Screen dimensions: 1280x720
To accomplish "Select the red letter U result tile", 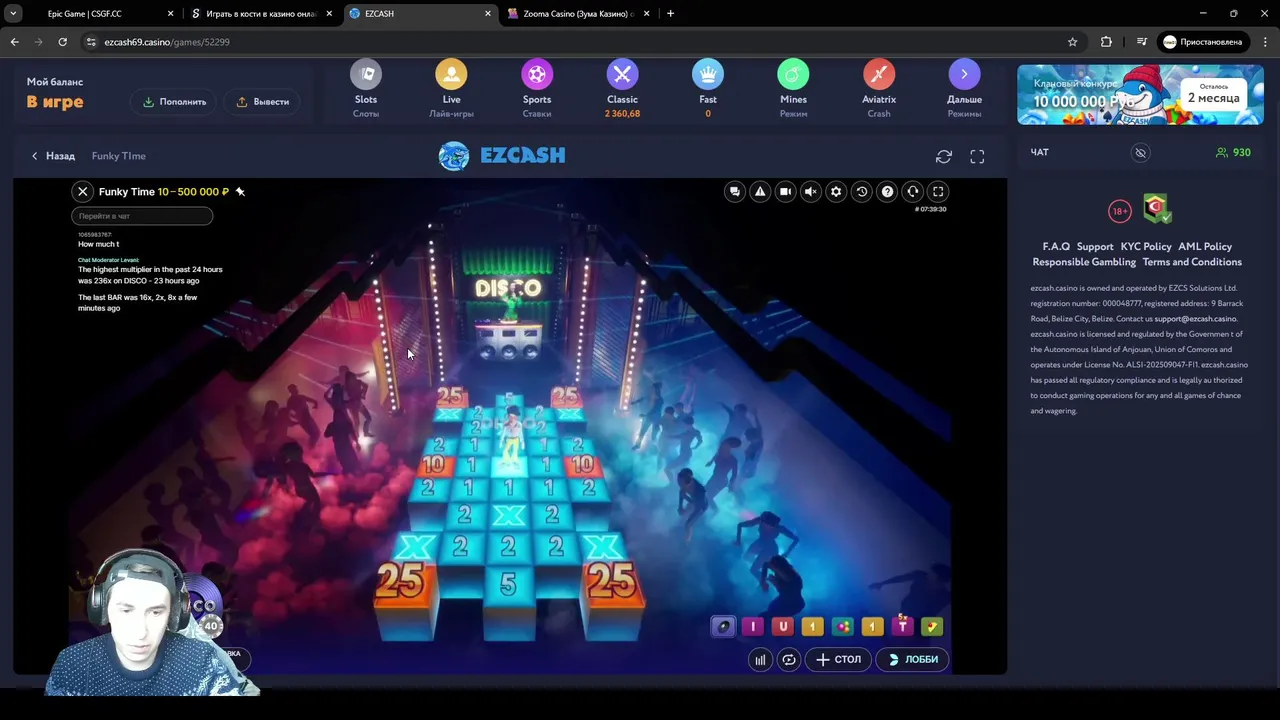I will click(783, 627).
